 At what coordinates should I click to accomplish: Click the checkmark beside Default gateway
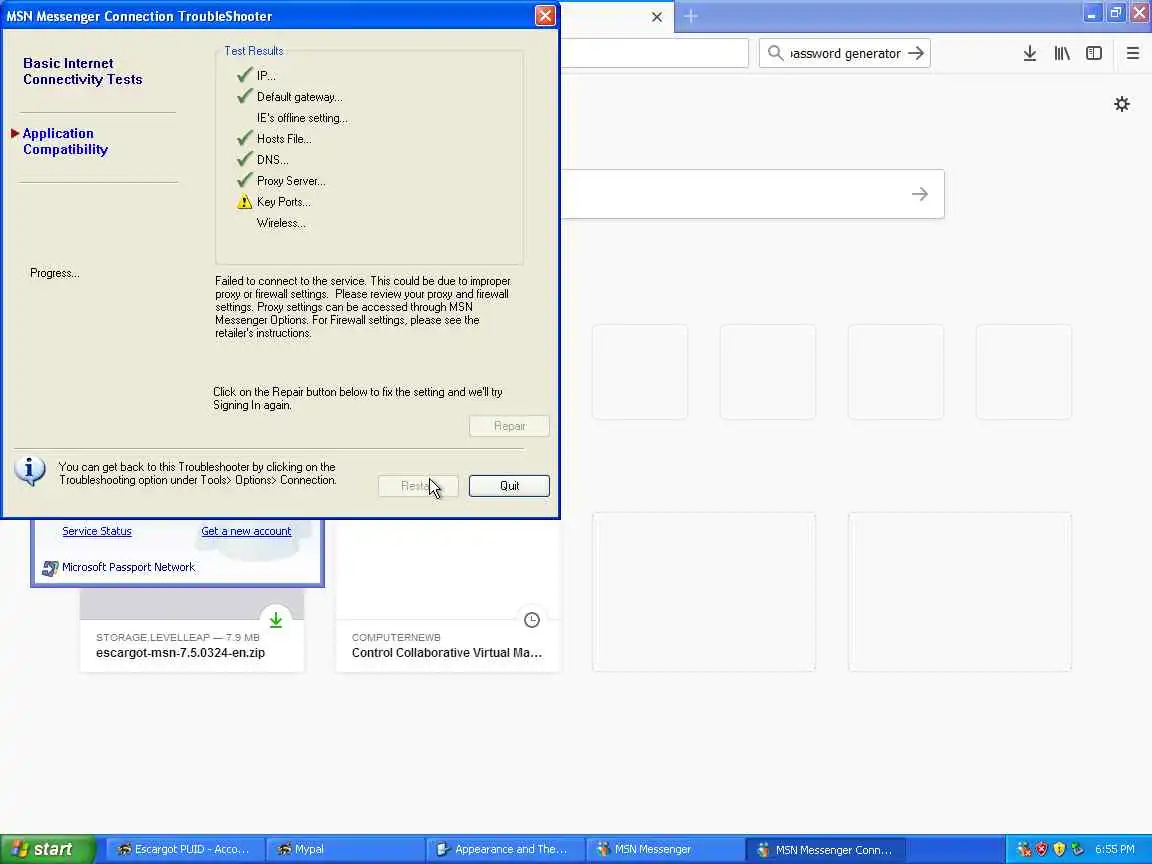[x=245, y=96]
